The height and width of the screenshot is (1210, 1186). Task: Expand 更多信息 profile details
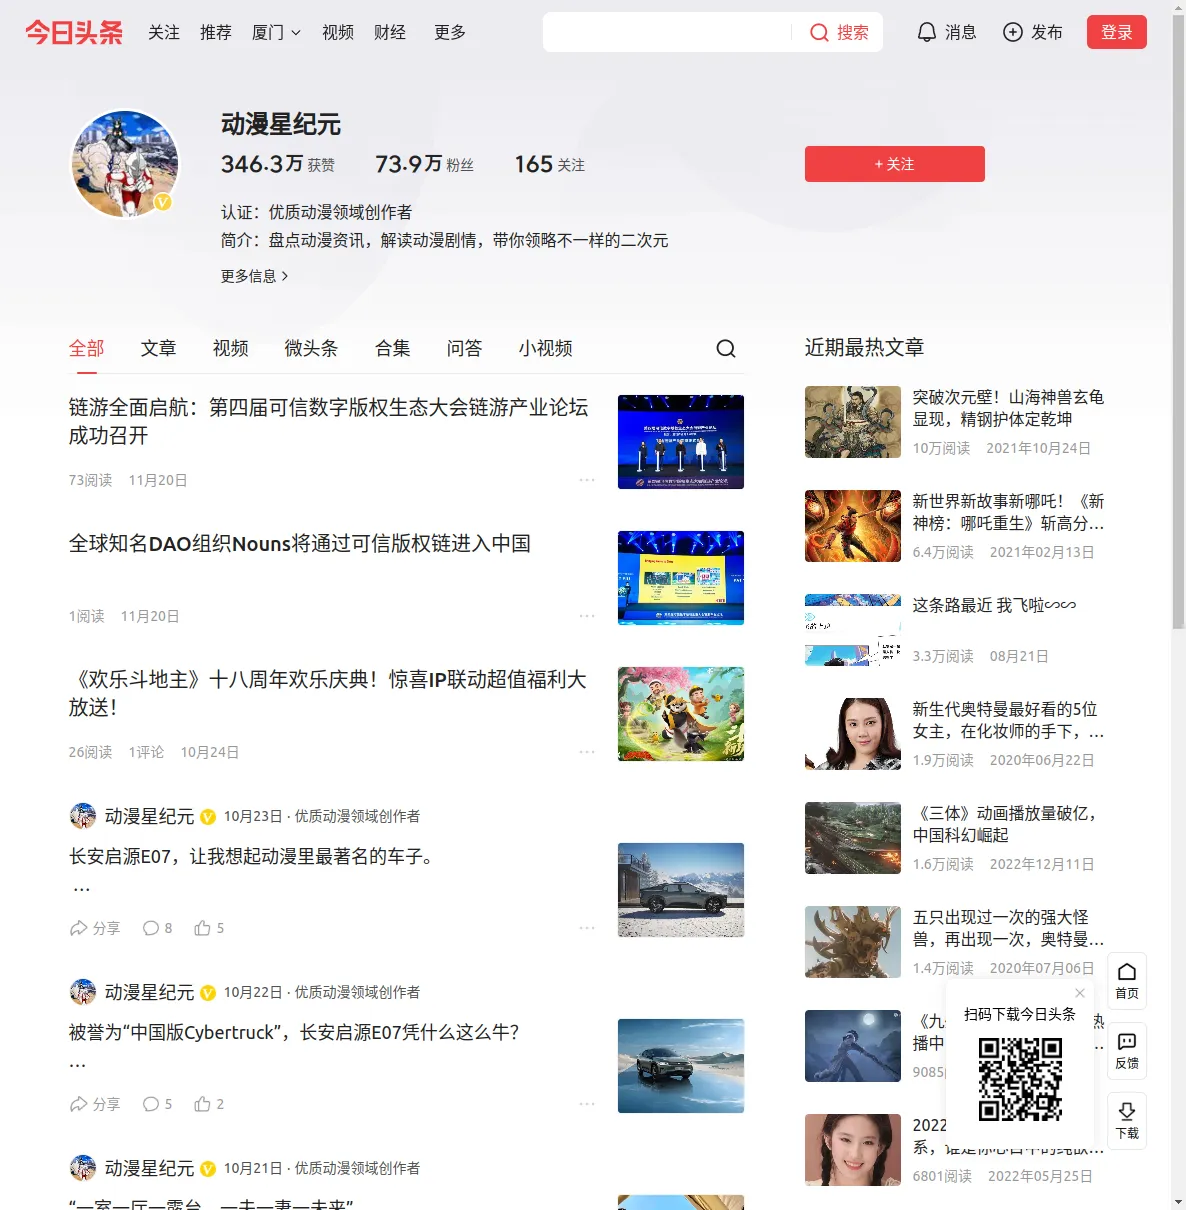(255, 276)
